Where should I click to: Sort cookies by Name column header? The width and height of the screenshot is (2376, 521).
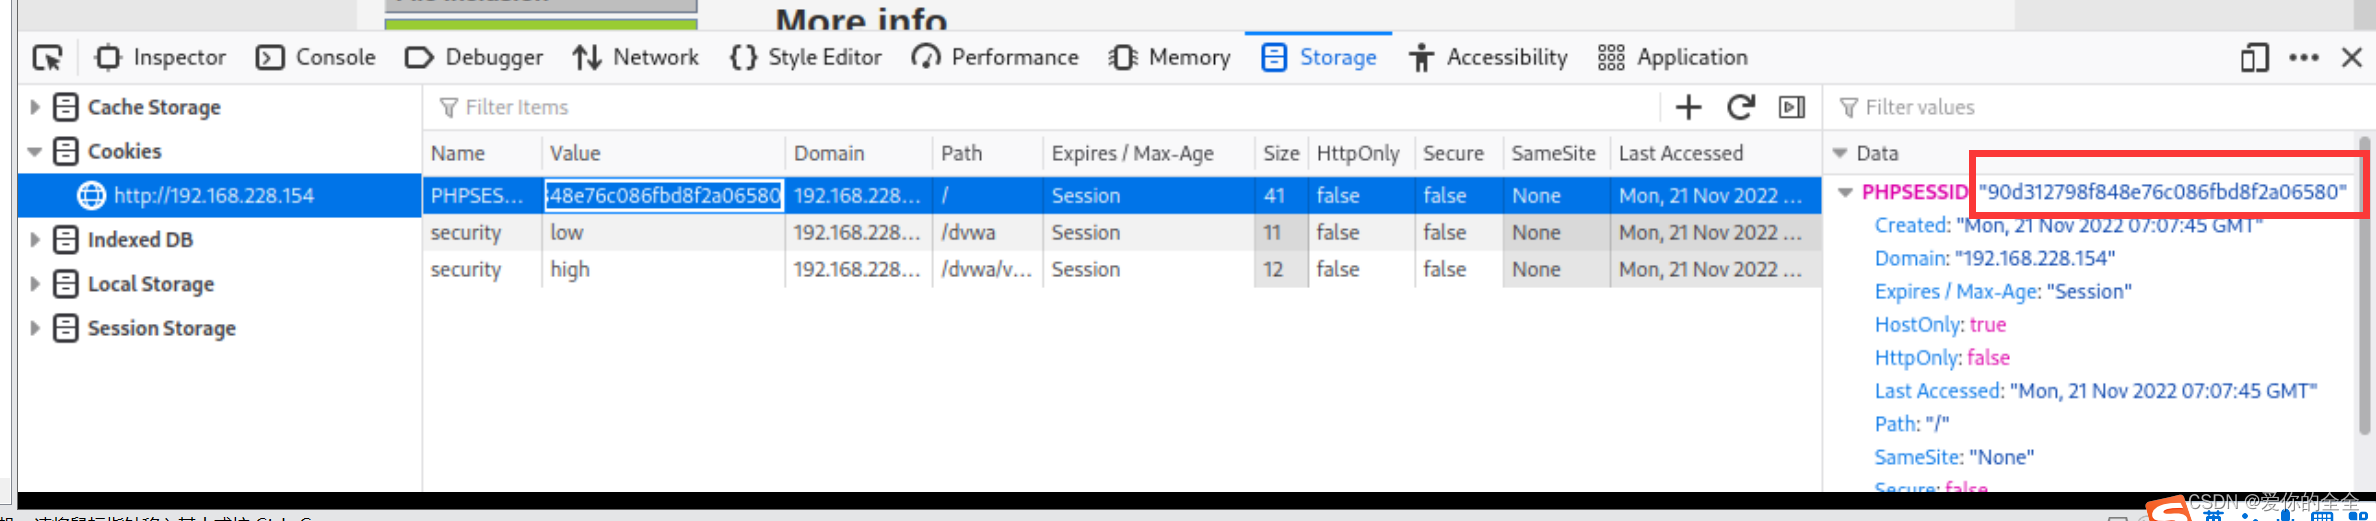(458, 153)
